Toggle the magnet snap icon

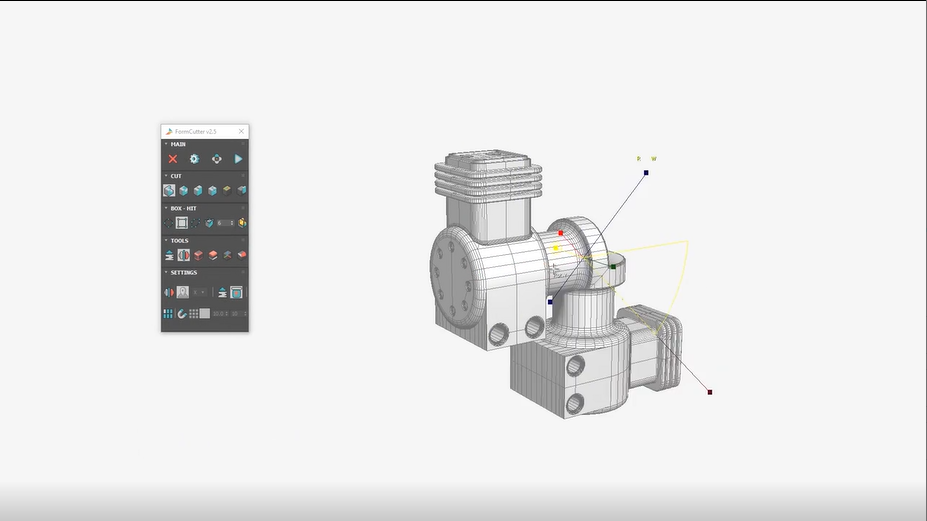pos(182,313)
